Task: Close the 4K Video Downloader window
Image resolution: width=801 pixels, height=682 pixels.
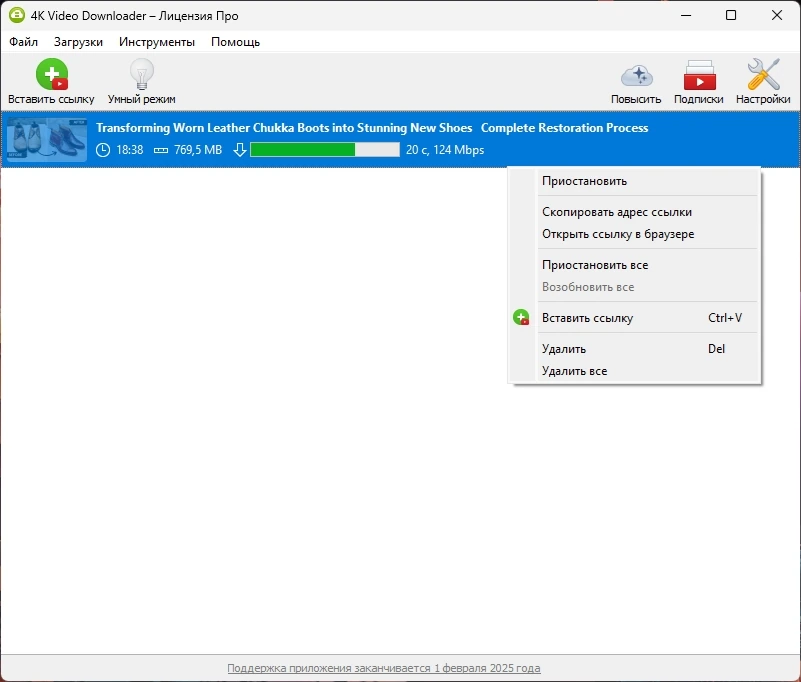Action: (776, 15)
